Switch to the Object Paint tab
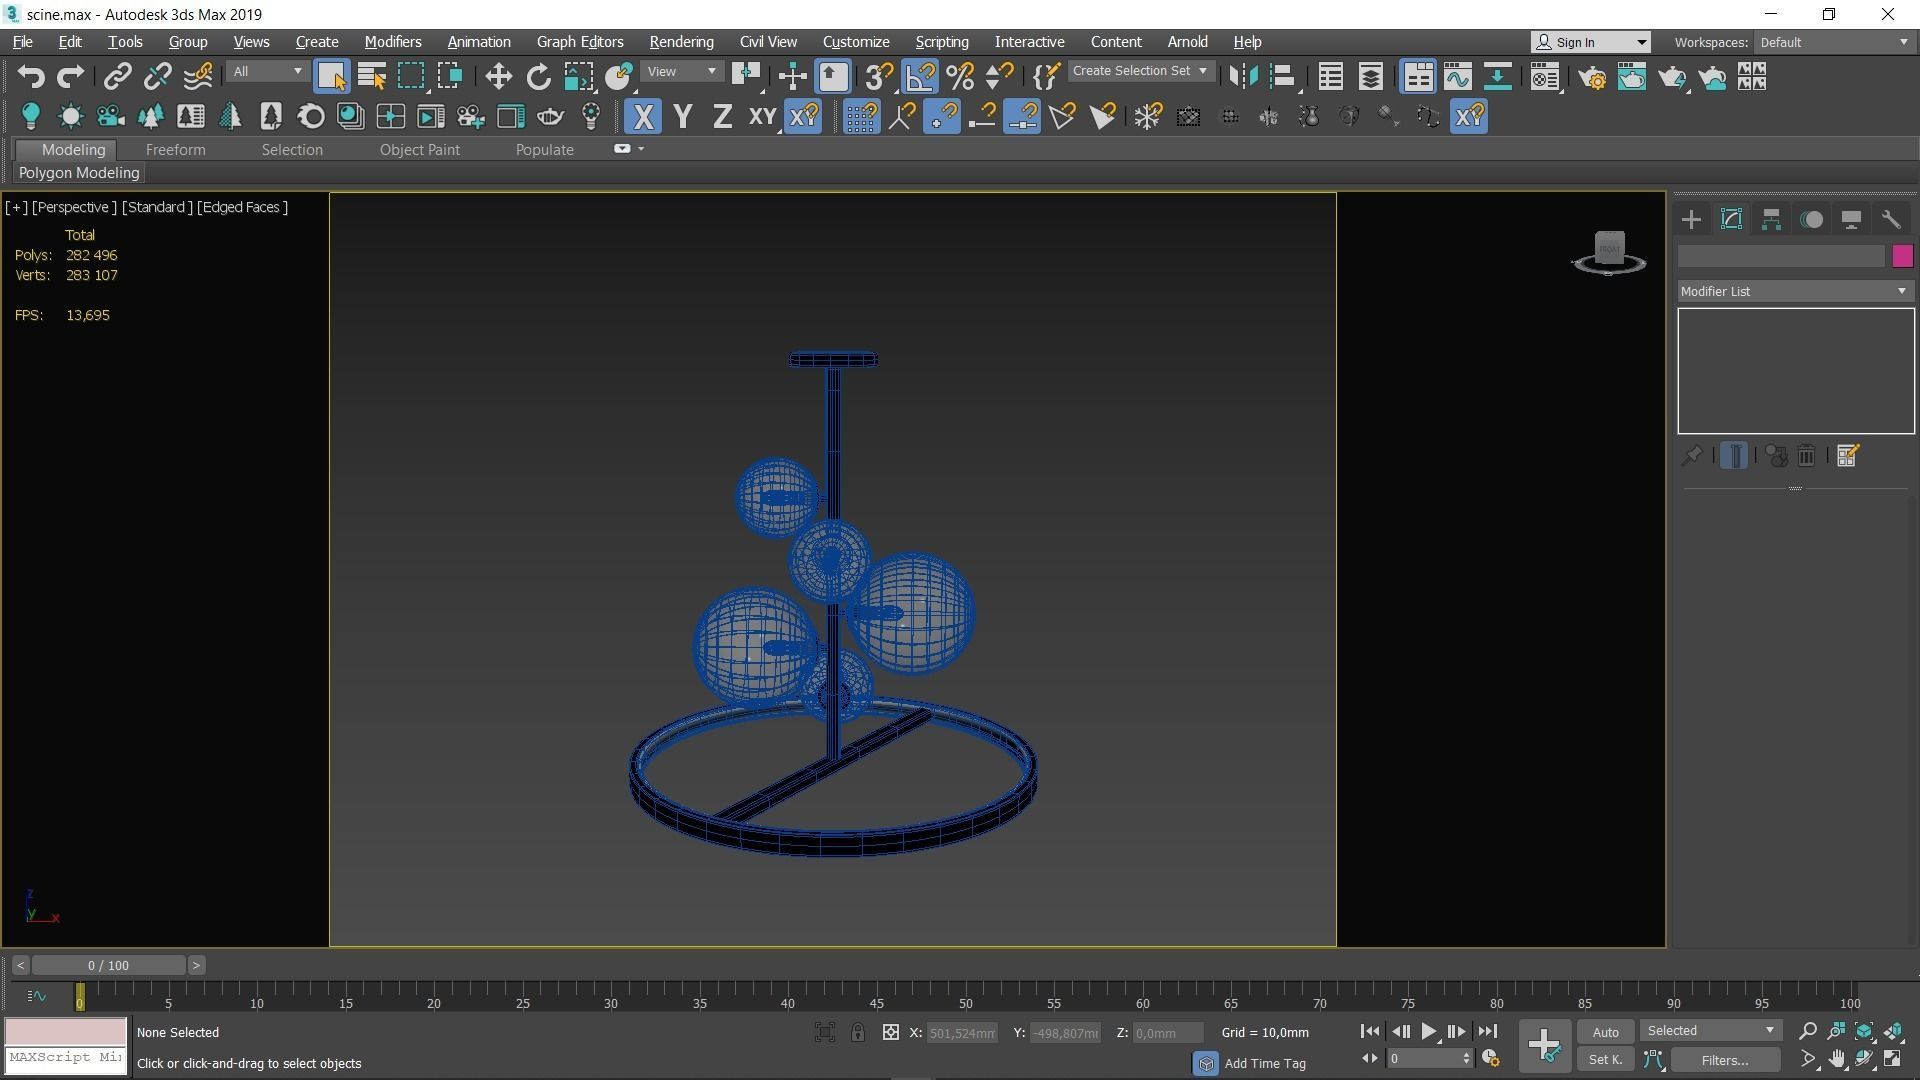Screen dimensions: 1920x1080 419,150
